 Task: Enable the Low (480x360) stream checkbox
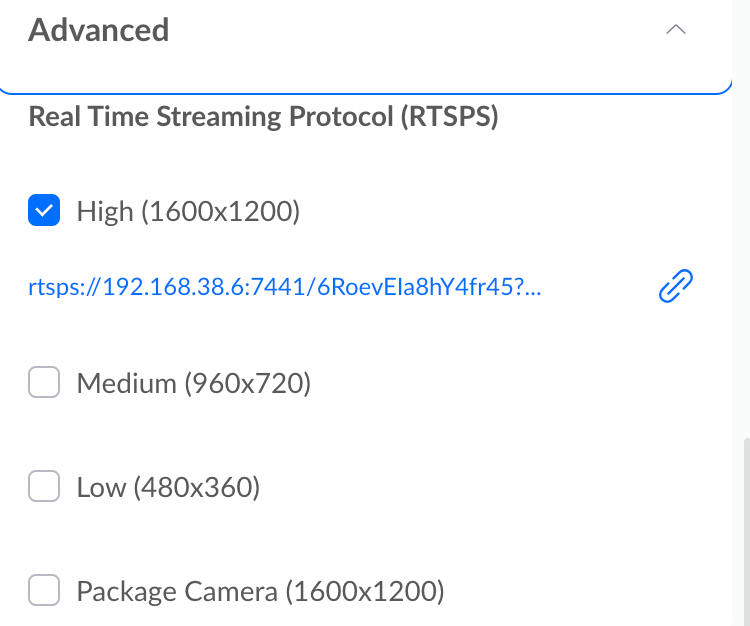pos(44,487)
